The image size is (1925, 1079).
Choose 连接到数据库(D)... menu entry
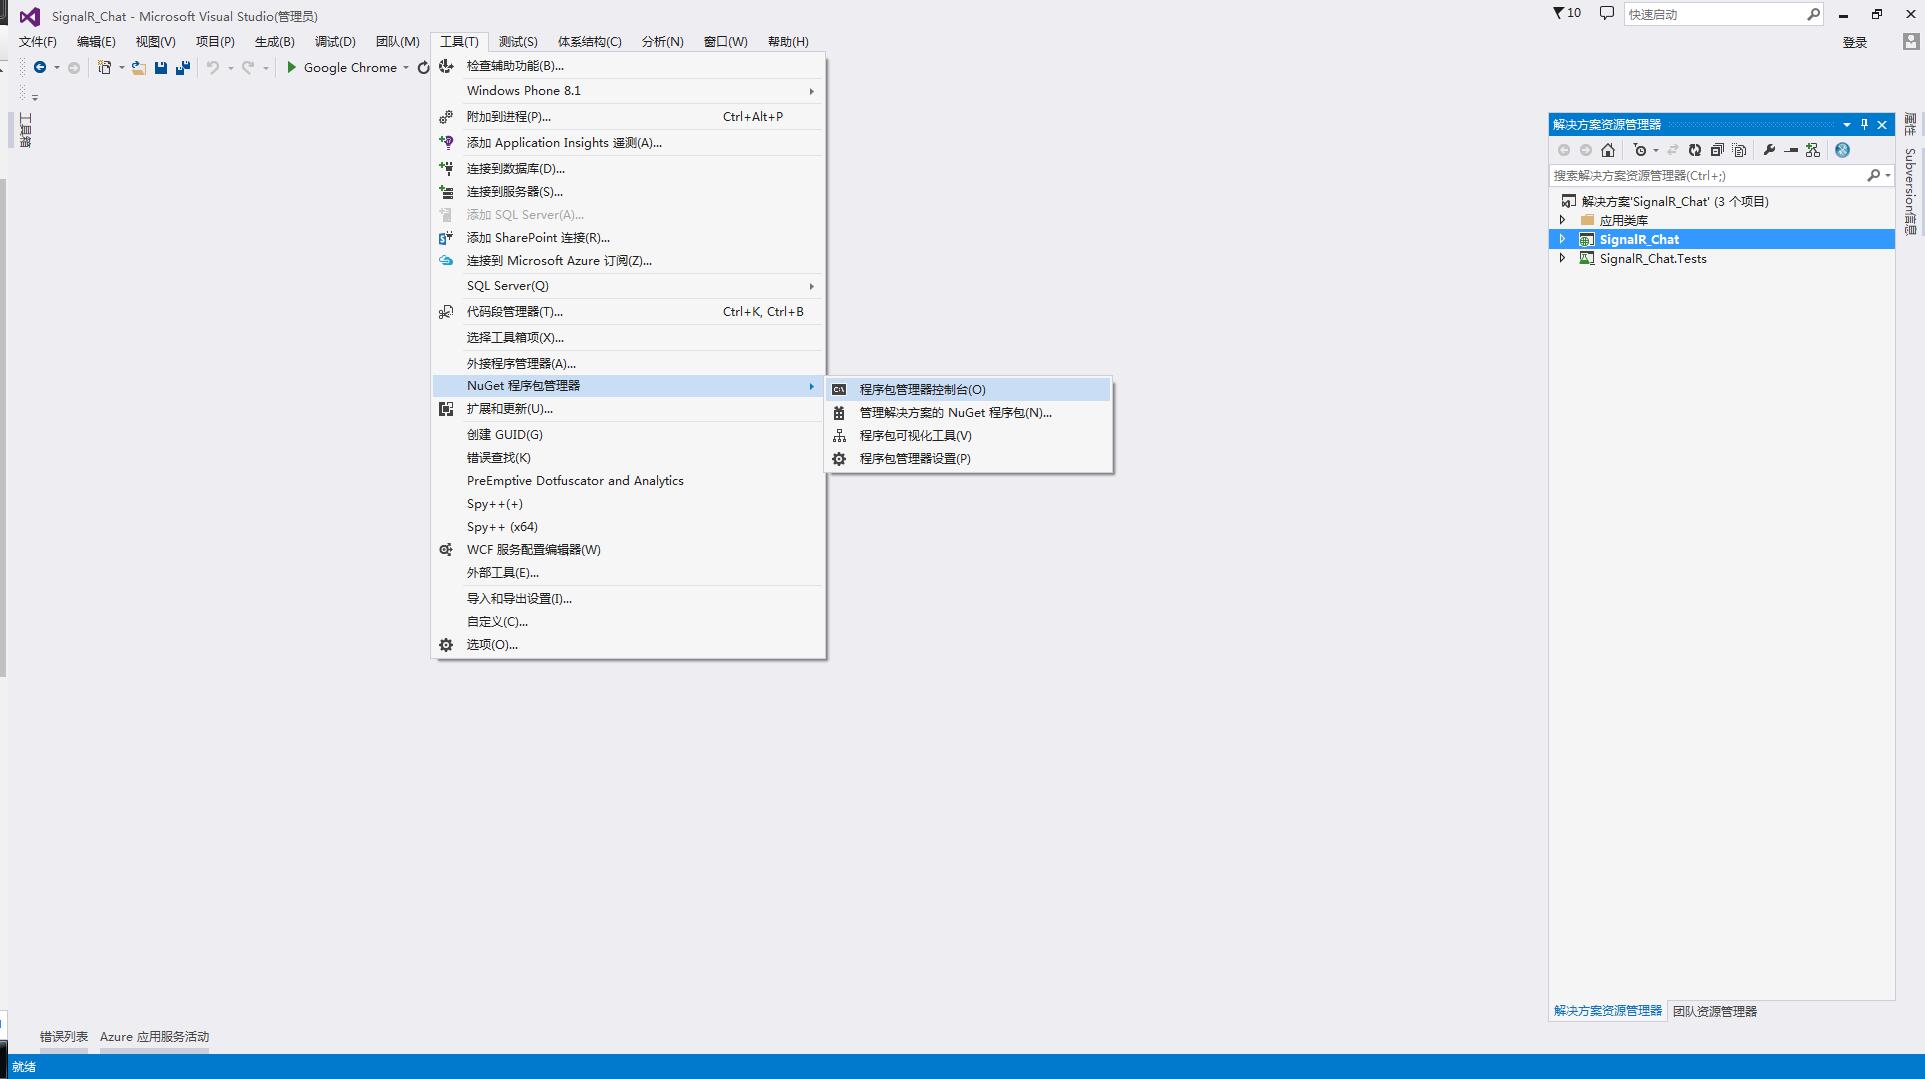[x=628, y=168]
